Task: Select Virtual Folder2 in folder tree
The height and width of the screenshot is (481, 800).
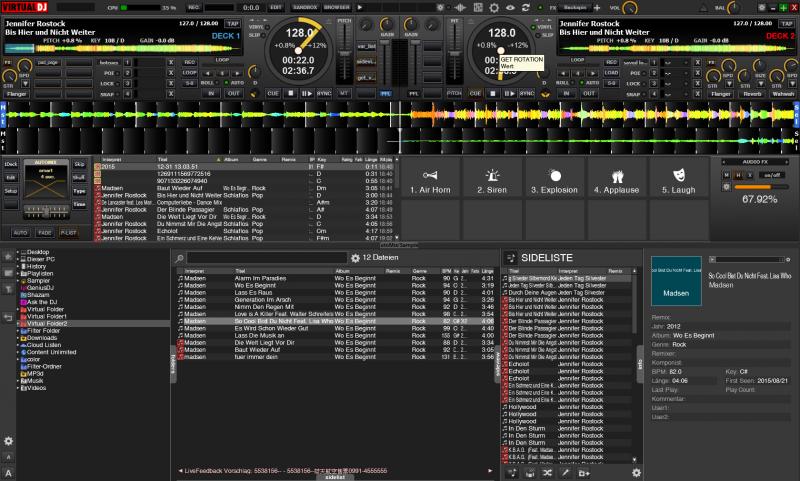Action: 46,323
